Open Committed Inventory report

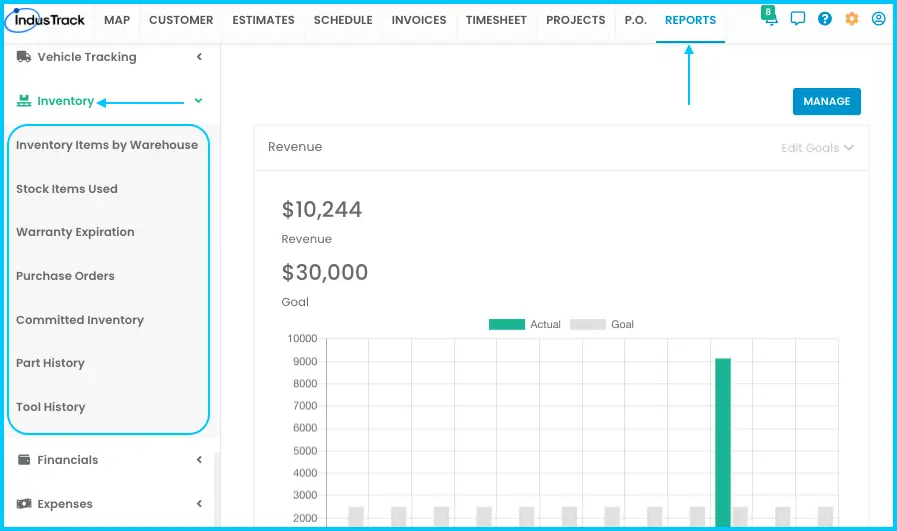[80, 320]
